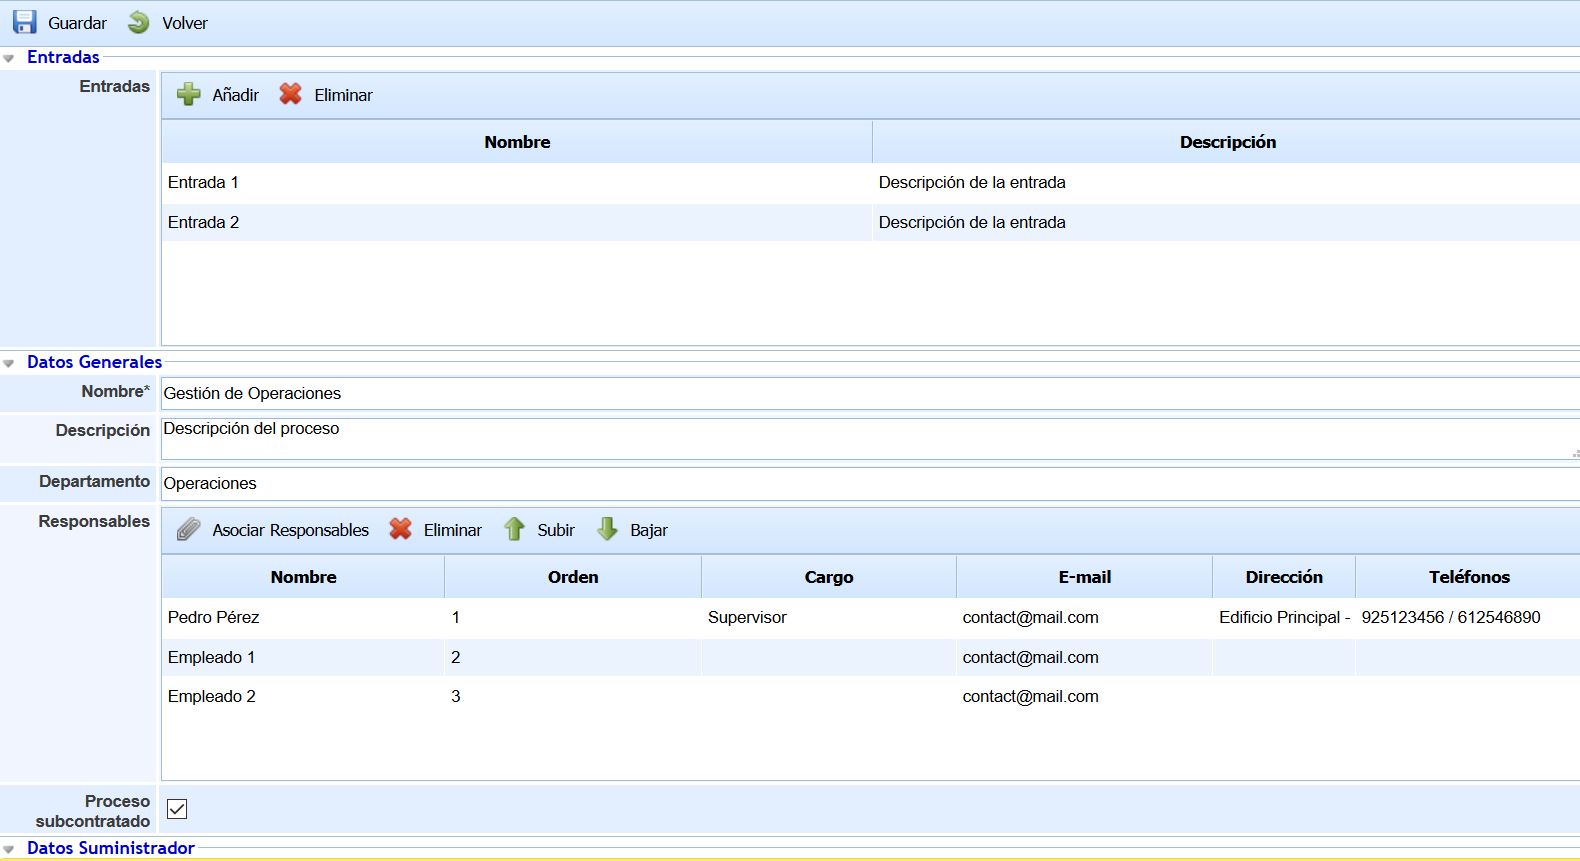This screenshot has height=861, width=1580.
Task: Click the green plus Añadir icon
Action: pyautogui.click(x=189, y=95)
